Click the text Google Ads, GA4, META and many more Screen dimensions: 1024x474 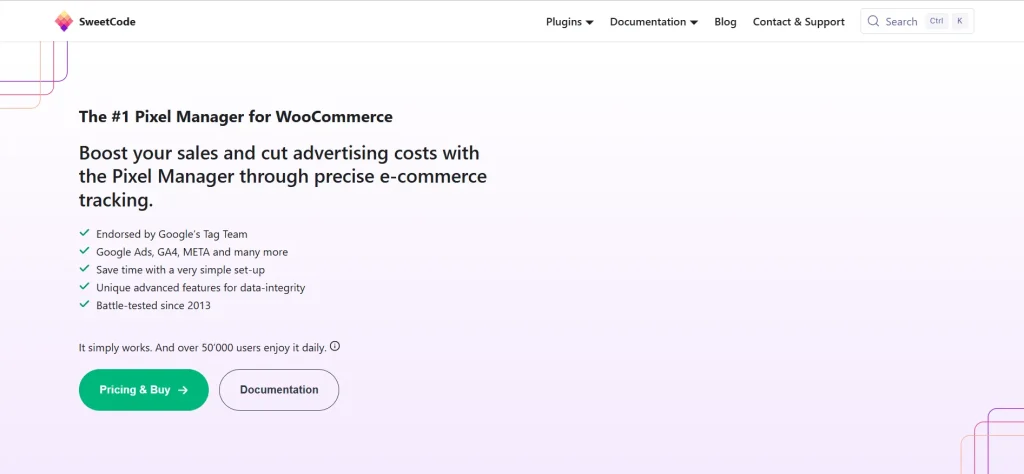[192, 252]
